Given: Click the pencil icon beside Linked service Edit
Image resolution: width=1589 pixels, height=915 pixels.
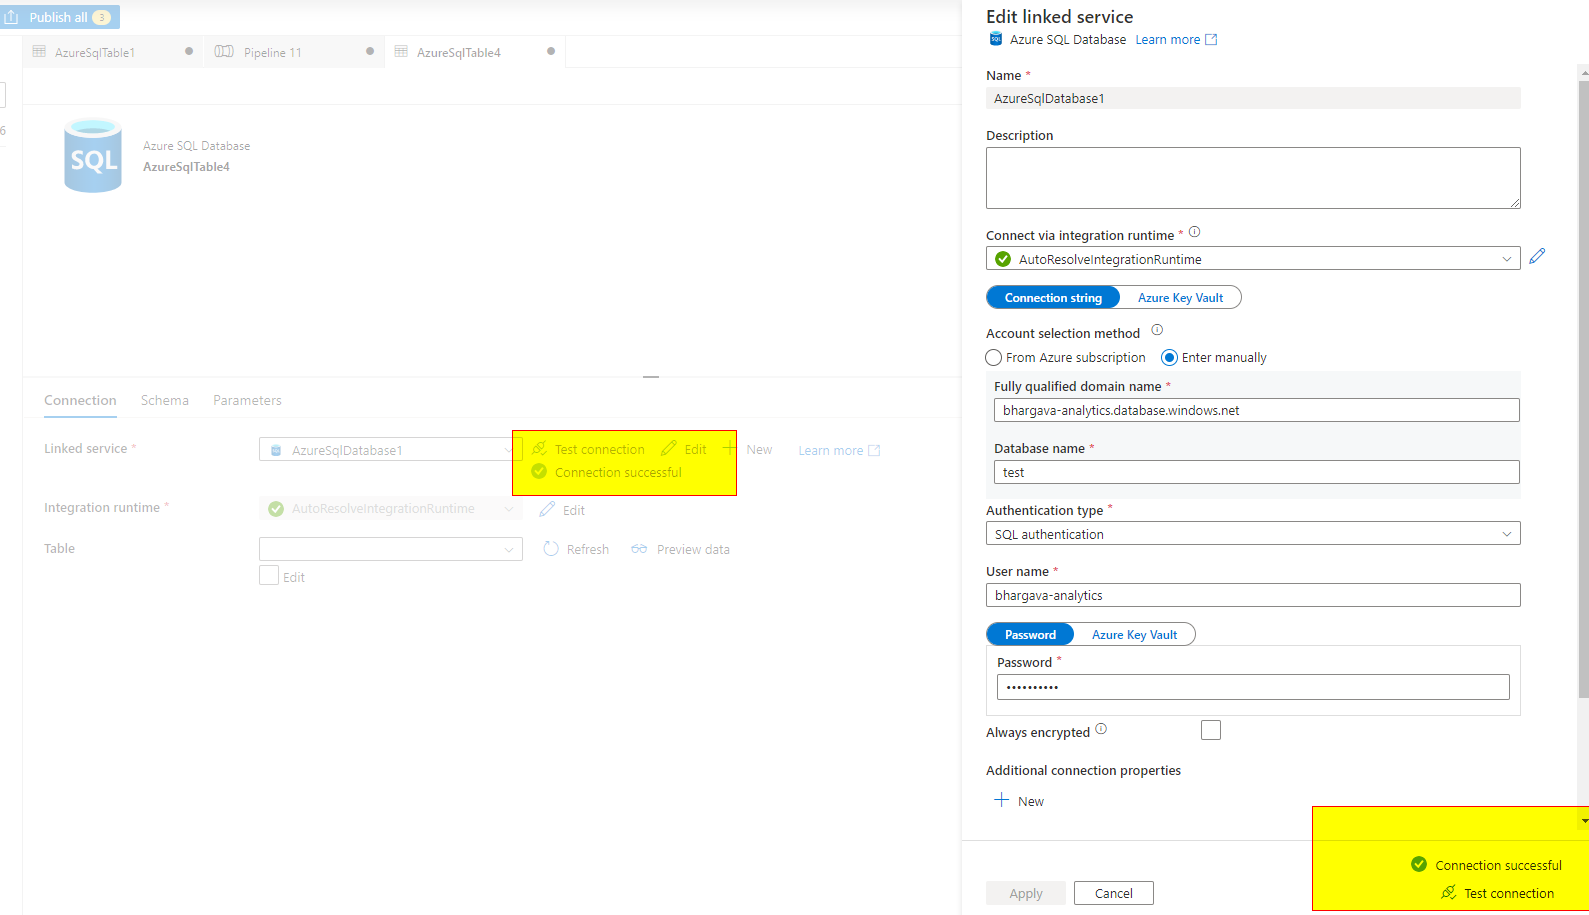Looking at the screenshot, I should click(669, 448).
